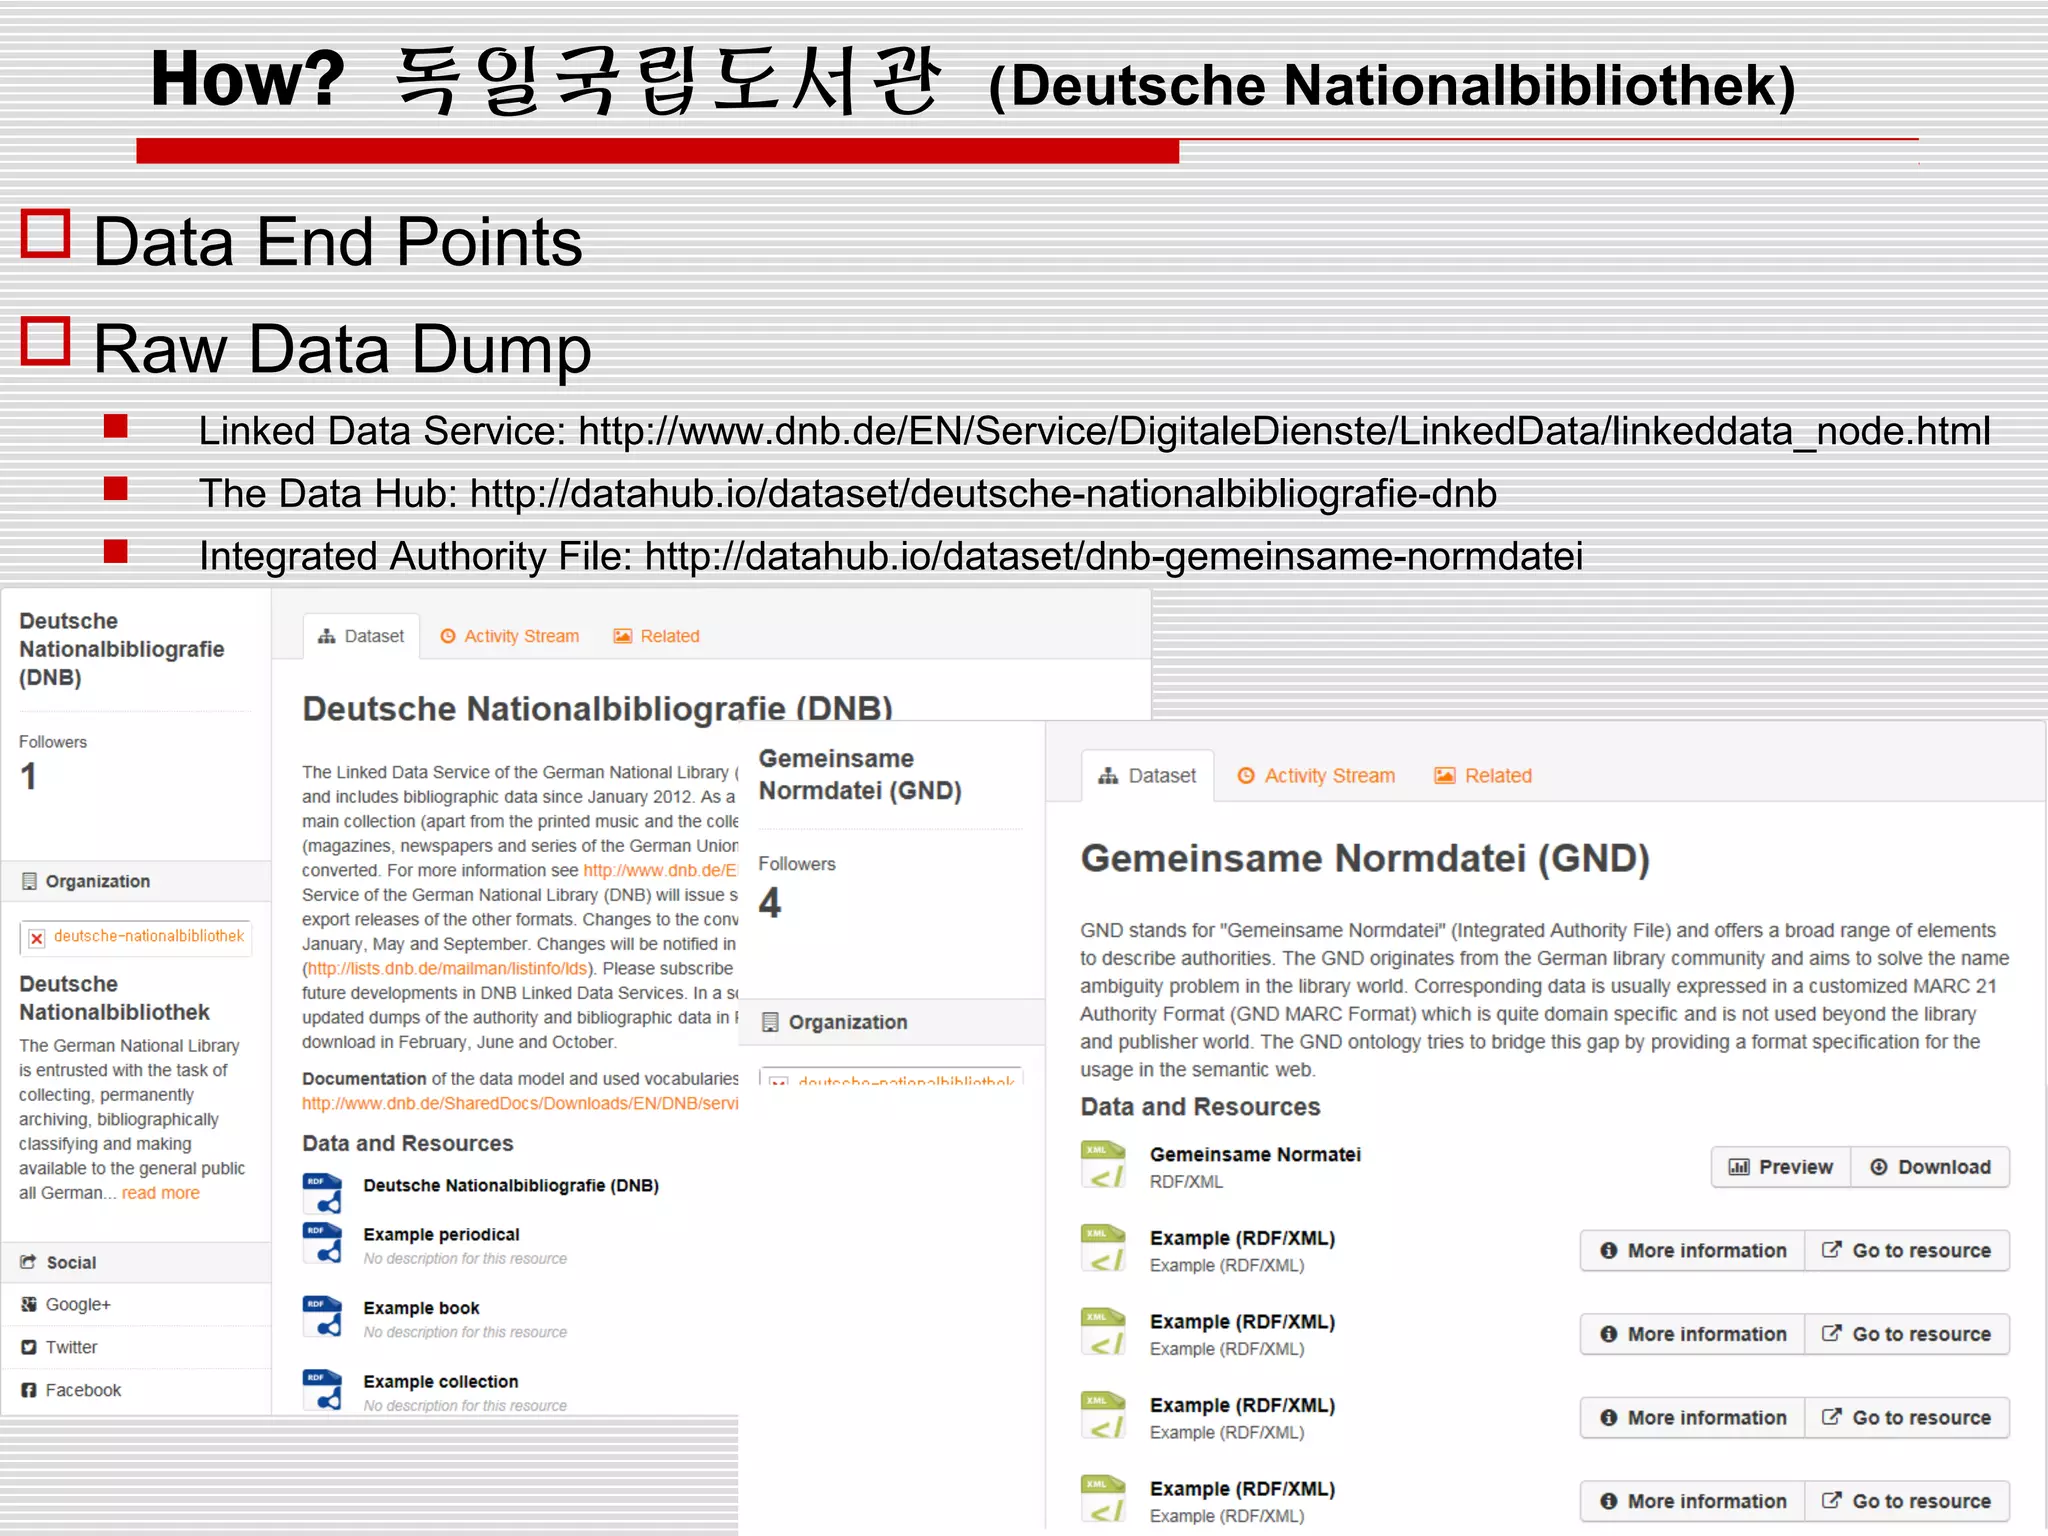Click picture icon on GND Related tab
This screenshot has width=2048, height=1536.
(x=1445, y=776)
